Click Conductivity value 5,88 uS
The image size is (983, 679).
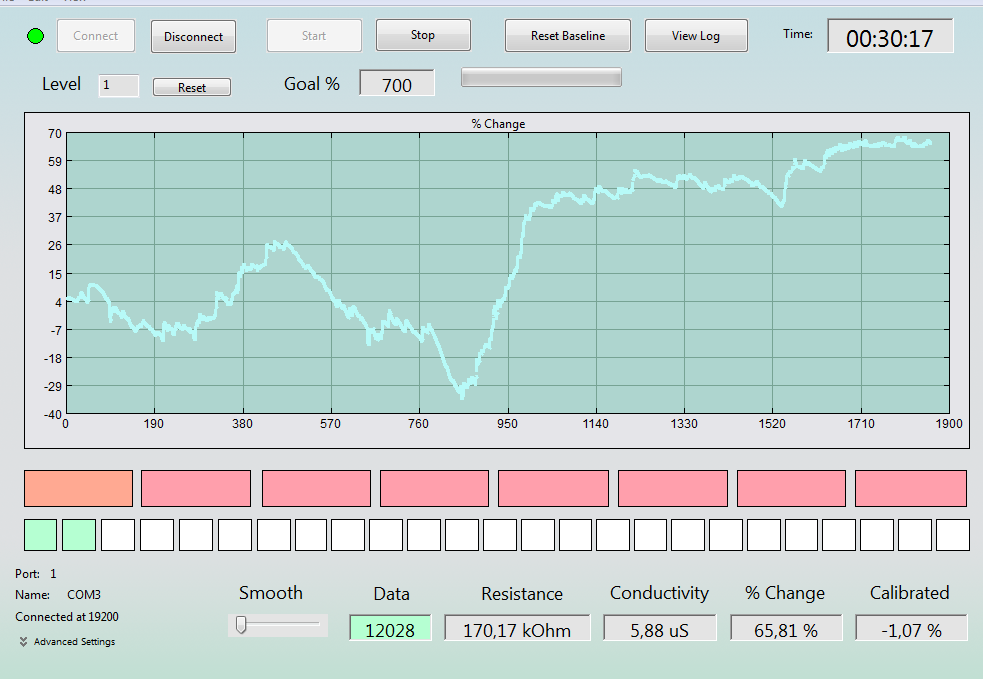[660, 628]
